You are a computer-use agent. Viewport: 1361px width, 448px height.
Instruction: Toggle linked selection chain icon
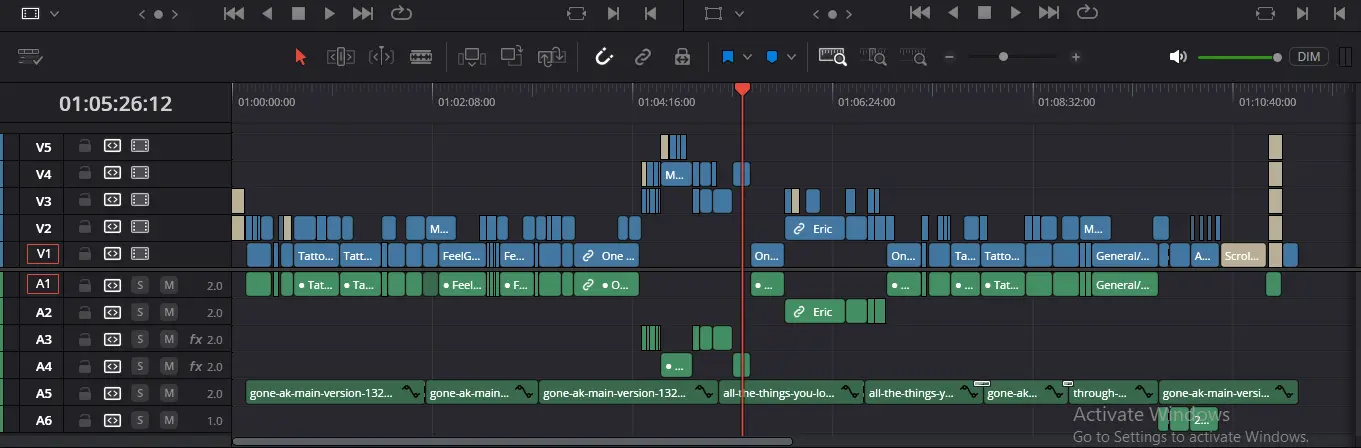pos(643,57)
